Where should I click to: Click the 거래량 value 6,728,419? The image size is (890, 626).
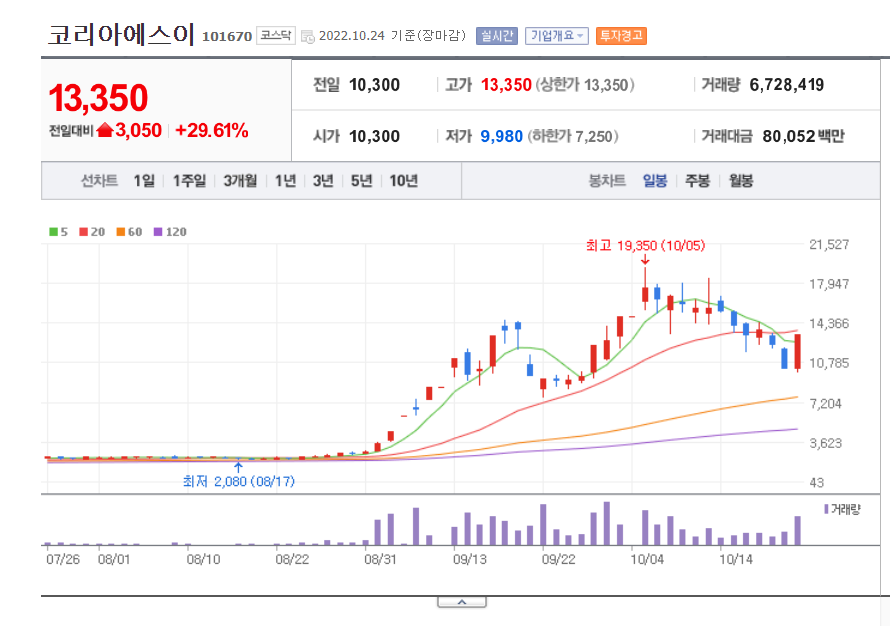pyautogui.click(x=787, y=85)
